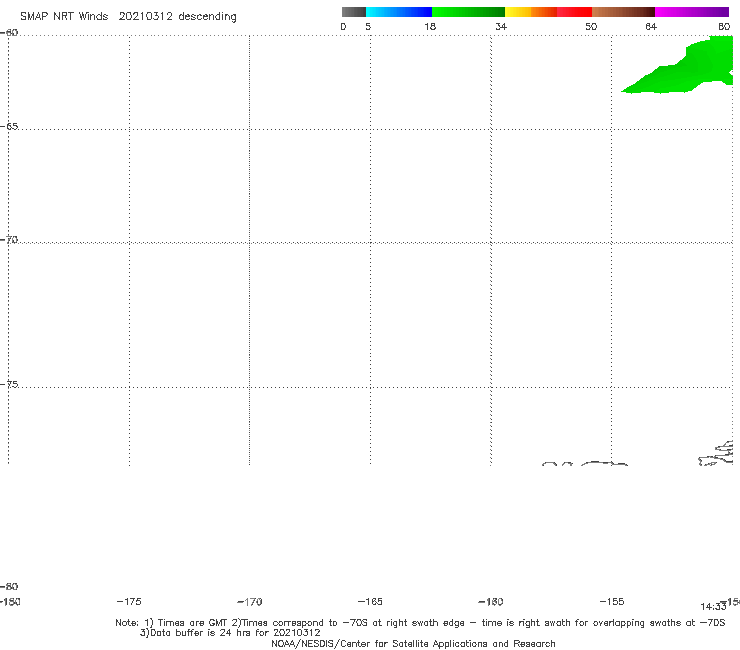Click color scale label '50'
The width and height of the screenshot is (740, 650).
click(x=591, y=26)
